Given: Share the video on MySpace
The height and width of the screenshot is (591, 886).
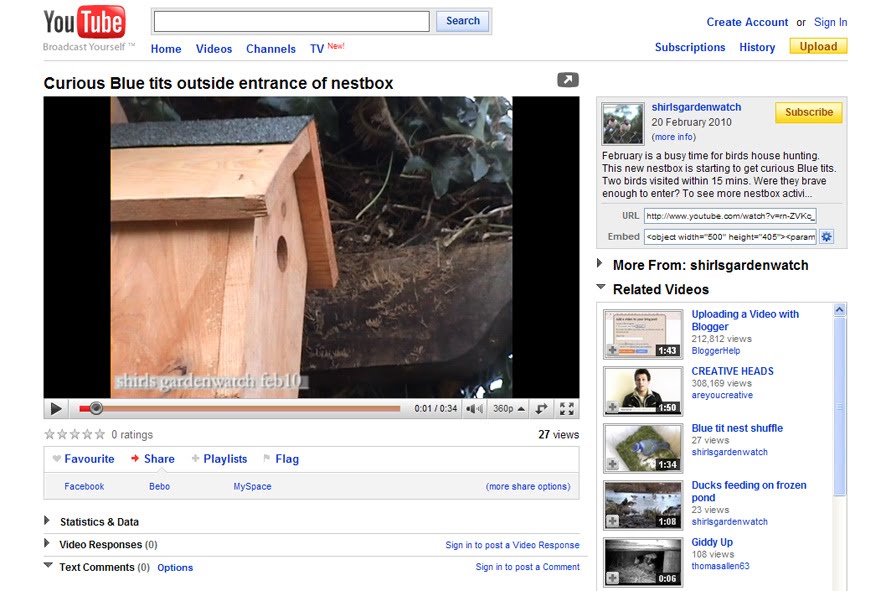Looking at the screenshot, I should 252,486.
